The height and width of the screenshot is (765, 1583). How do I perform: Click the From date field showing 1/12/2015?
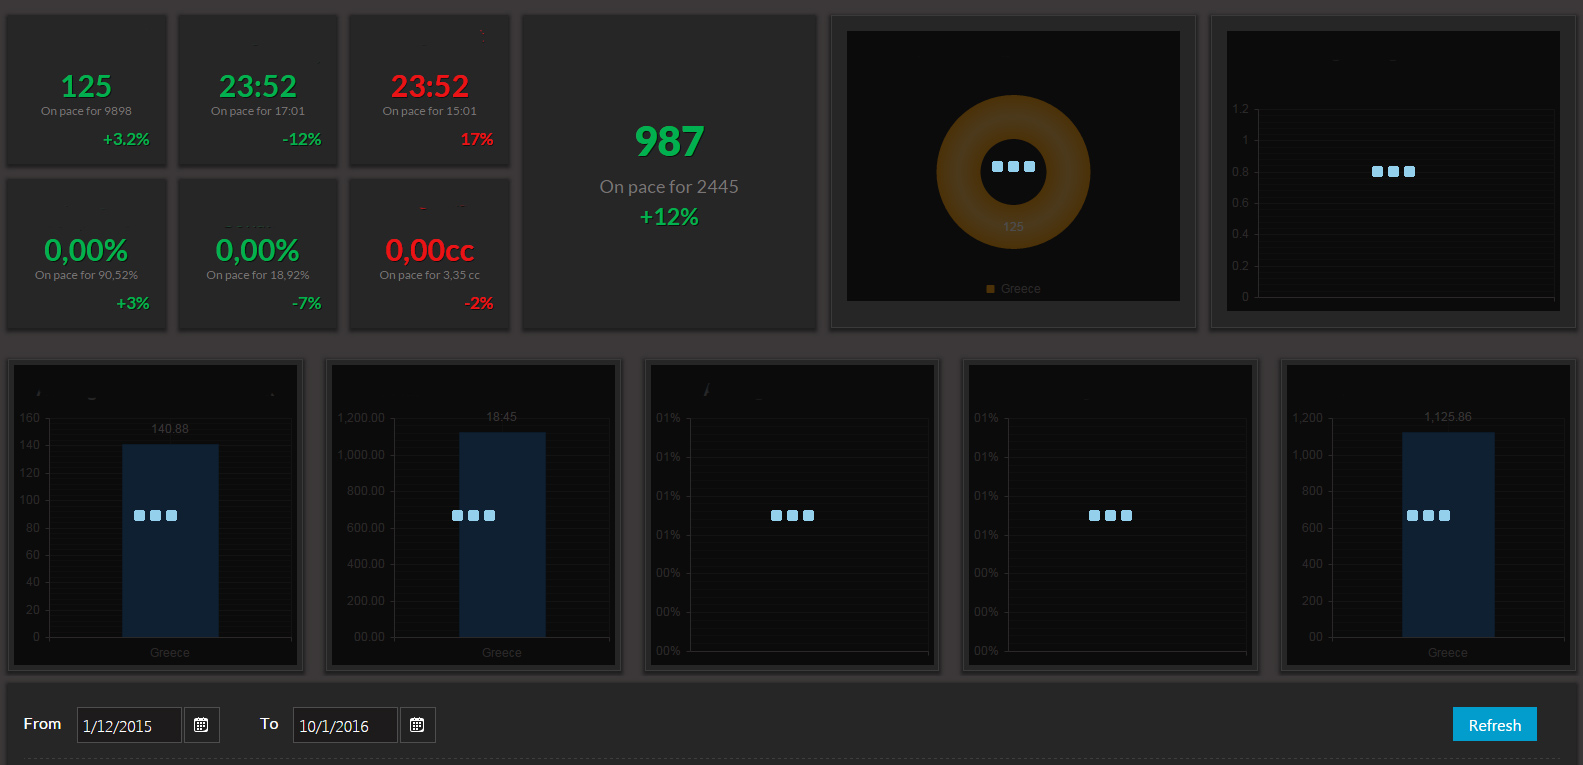129,725
